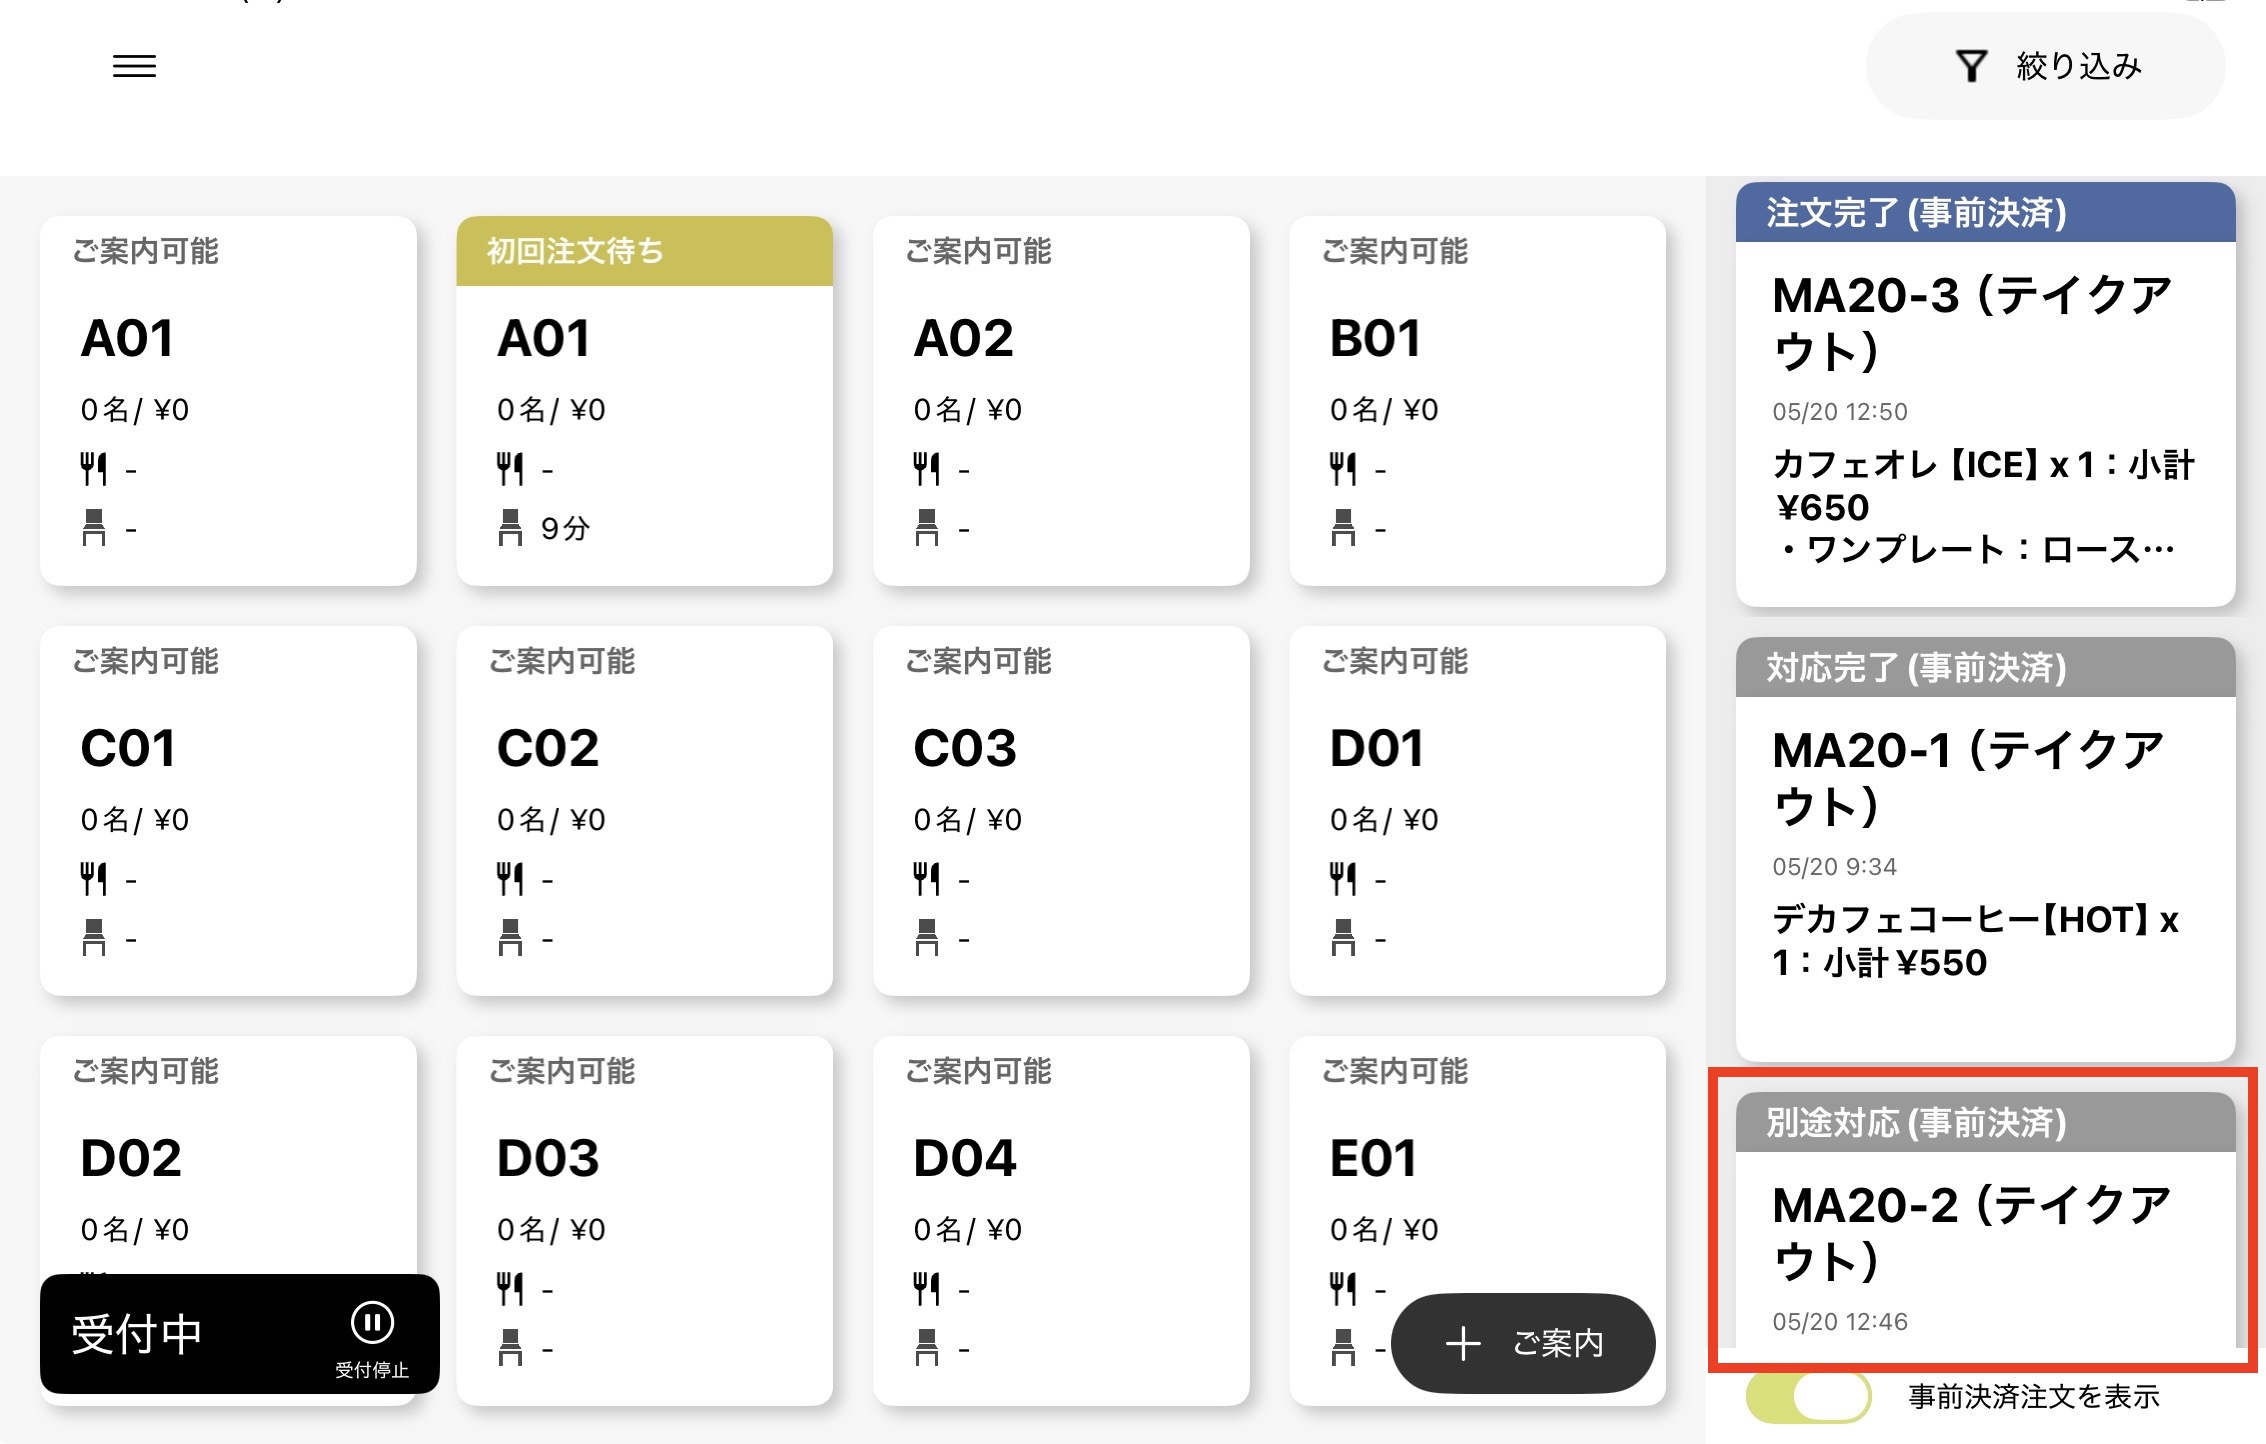Image resolution: width=2266 pixels, height=1444 pixels.
Task: Toggle the 受付中 reception status
Action: pyautogui.click(x=240, y=1334)
